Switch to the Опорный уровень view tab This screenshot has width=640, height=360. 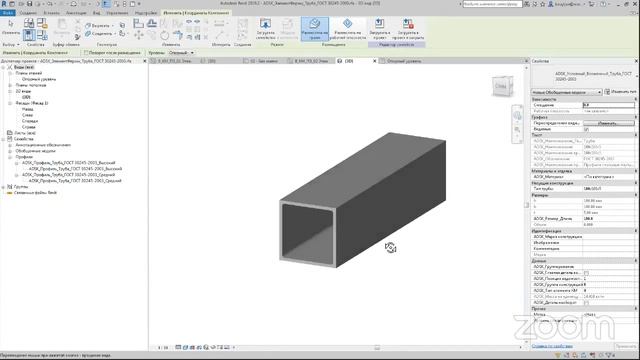tap(404, 61)
